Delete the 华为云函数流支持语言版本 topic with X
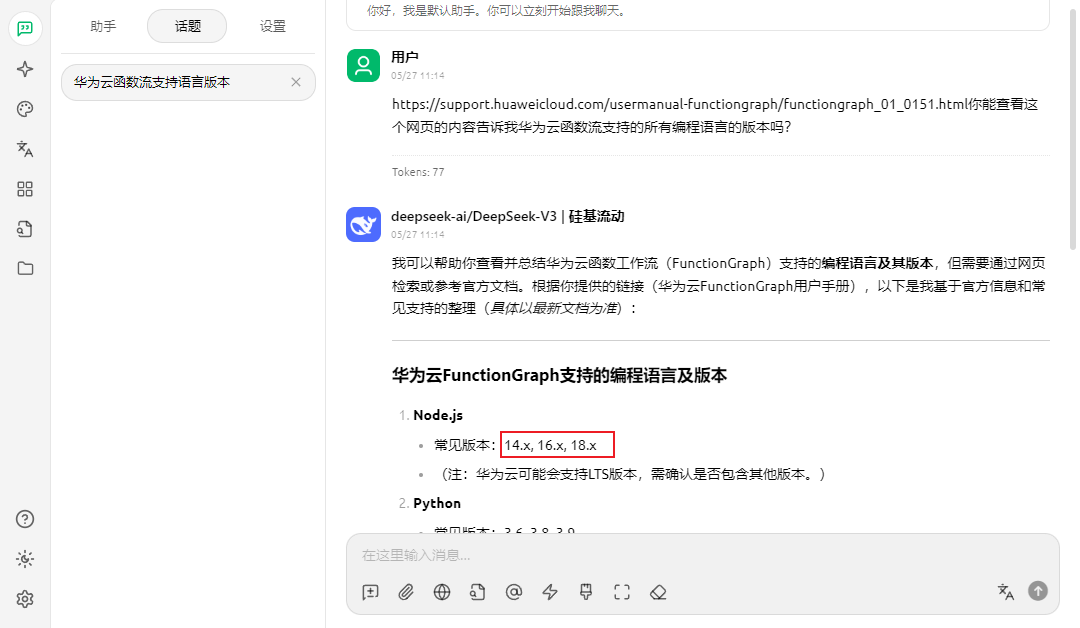This screenshot has width=1080, height=628. [296, 82]
